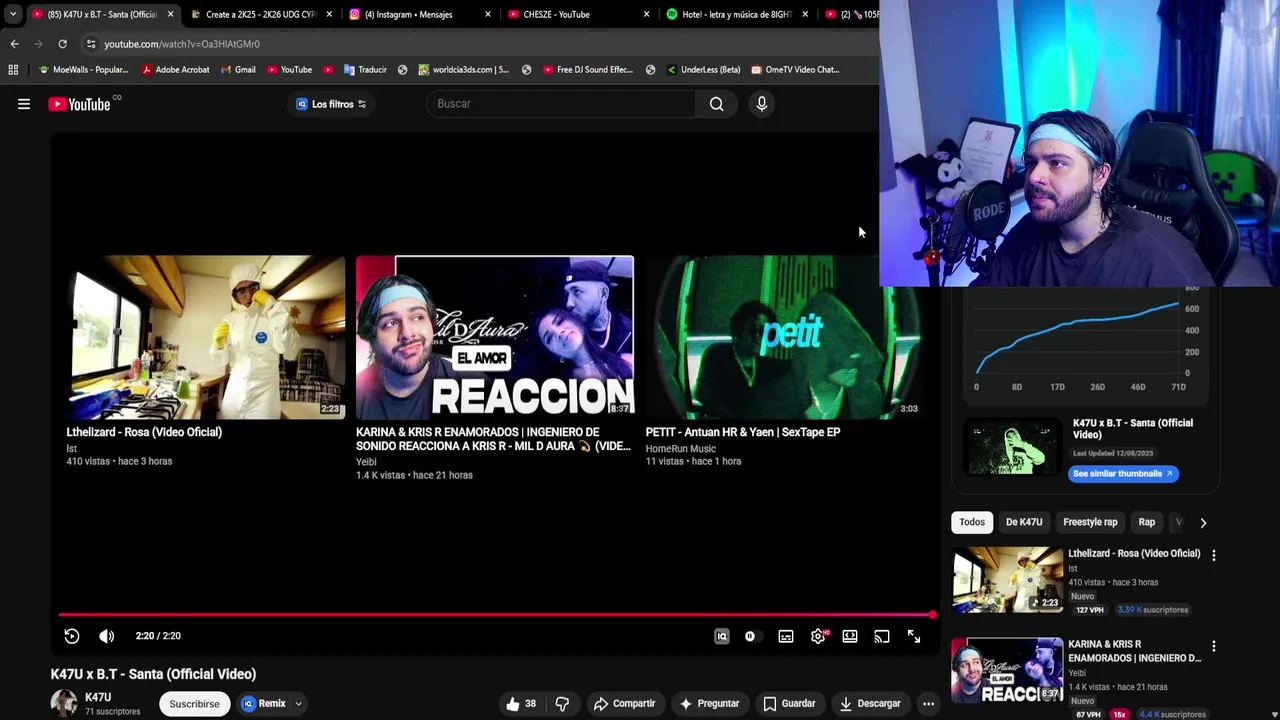Show more filter chips with right arrow

[1203, 522]
